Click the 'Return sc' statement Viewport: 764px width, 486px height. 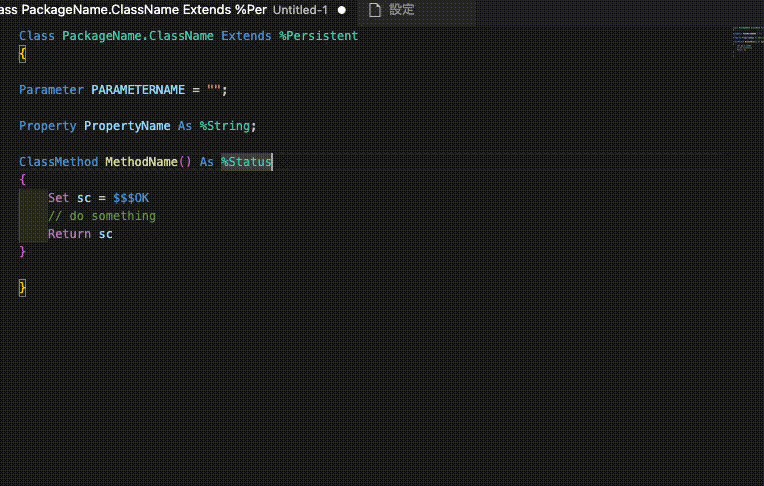point(80,234)
